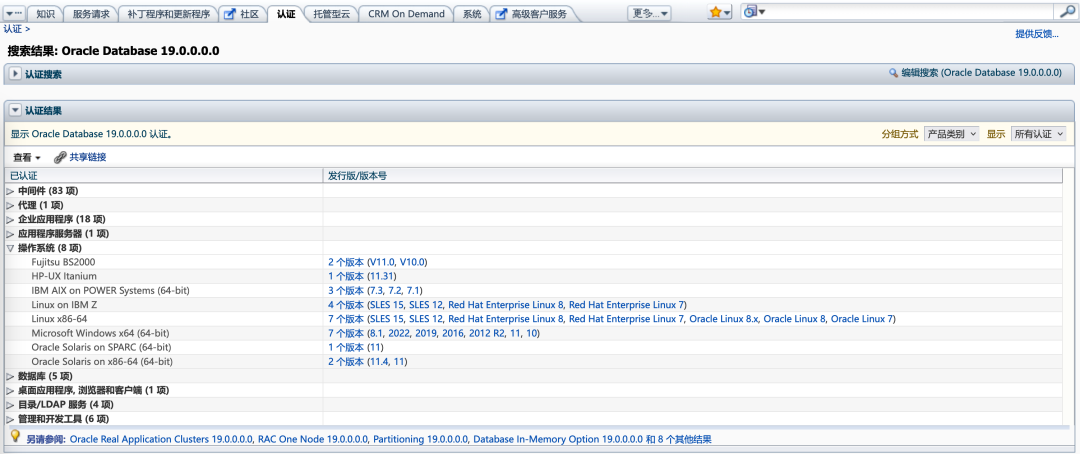Open the search scope dropdown icon
The width and height of the screenshot is (1080, 454).
(x=755, y=12)
